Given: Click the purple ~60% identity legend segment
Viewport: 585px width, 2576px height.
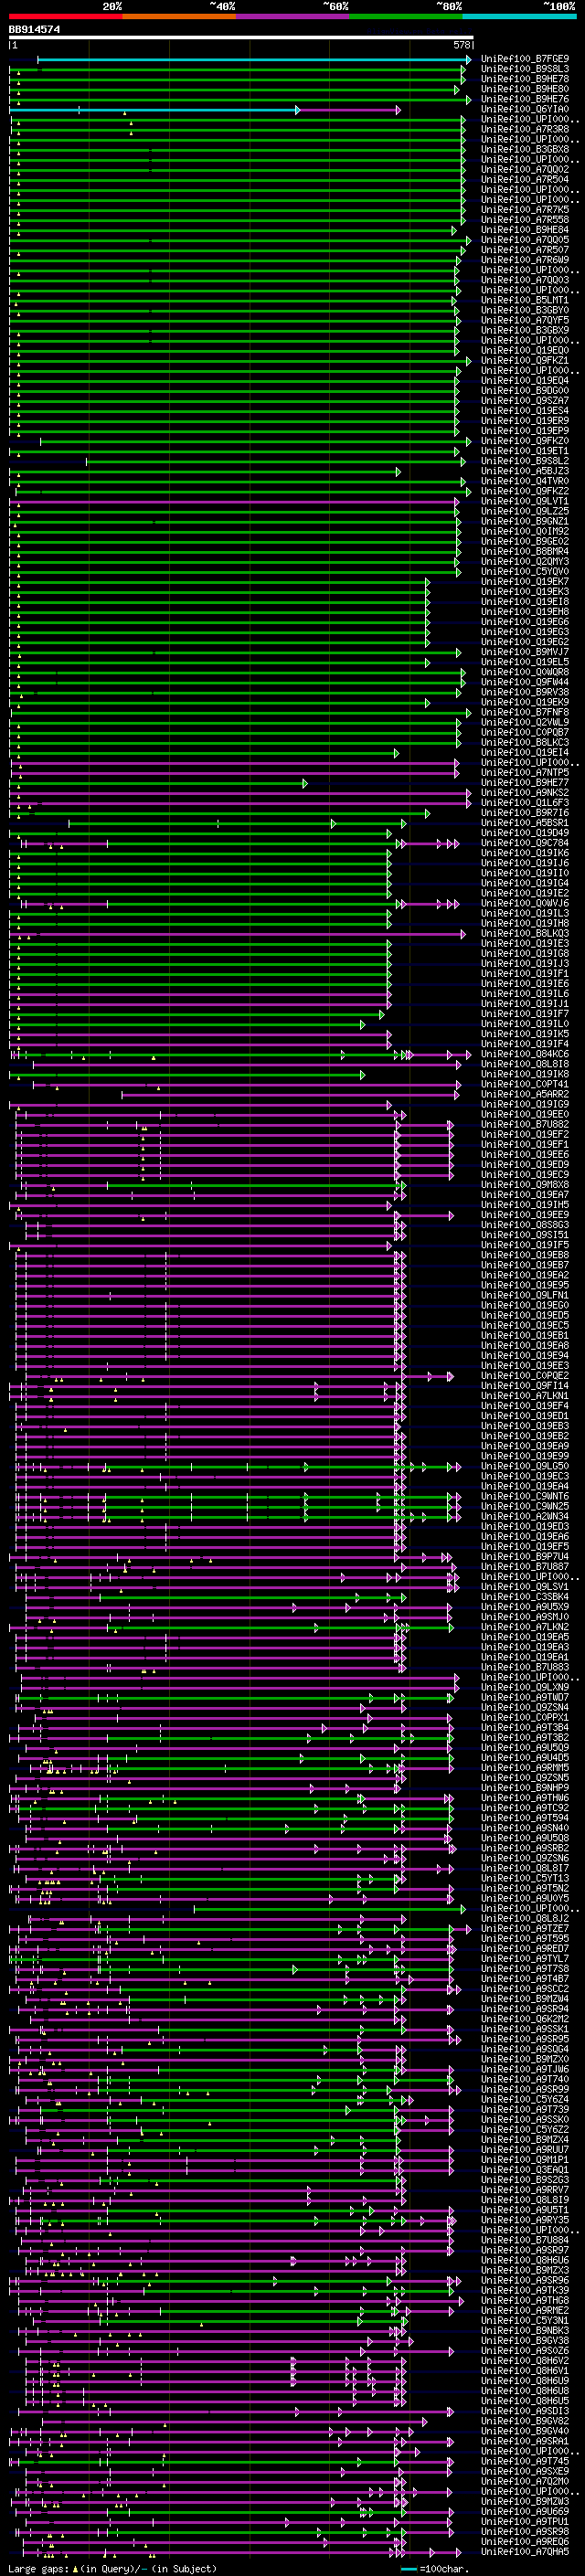Looking at the screenshot, I should coord(293,16).
